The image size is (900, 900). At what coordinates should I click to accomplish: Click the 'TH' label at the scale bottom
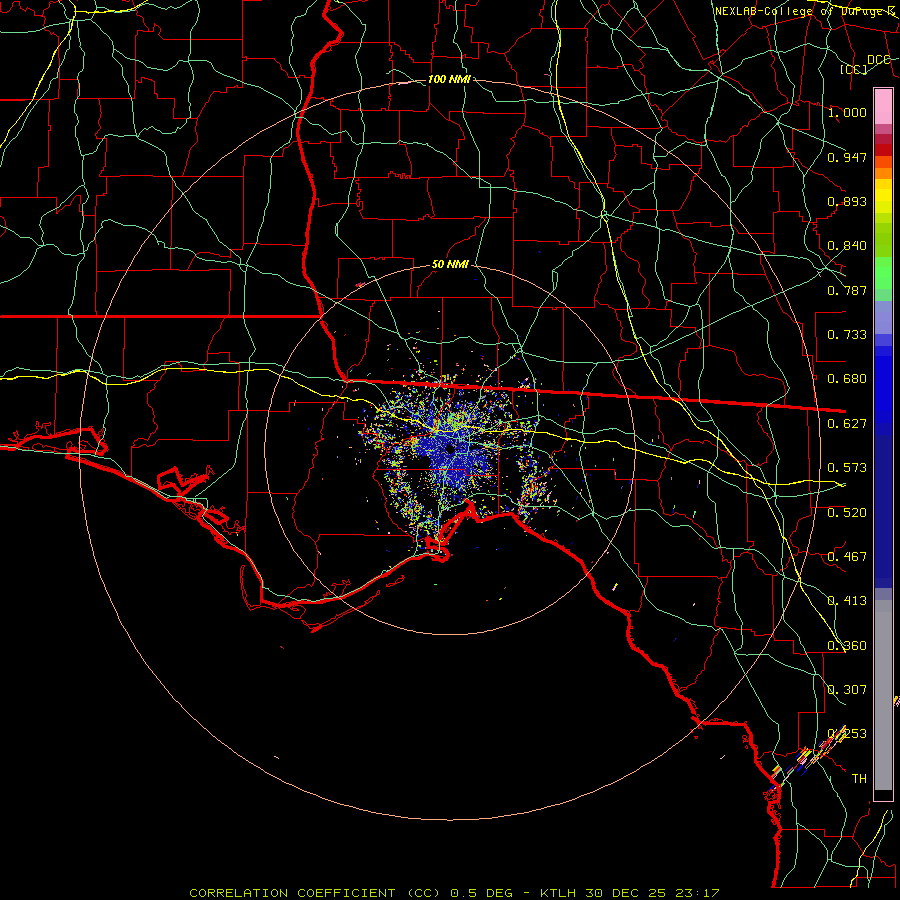859,779
